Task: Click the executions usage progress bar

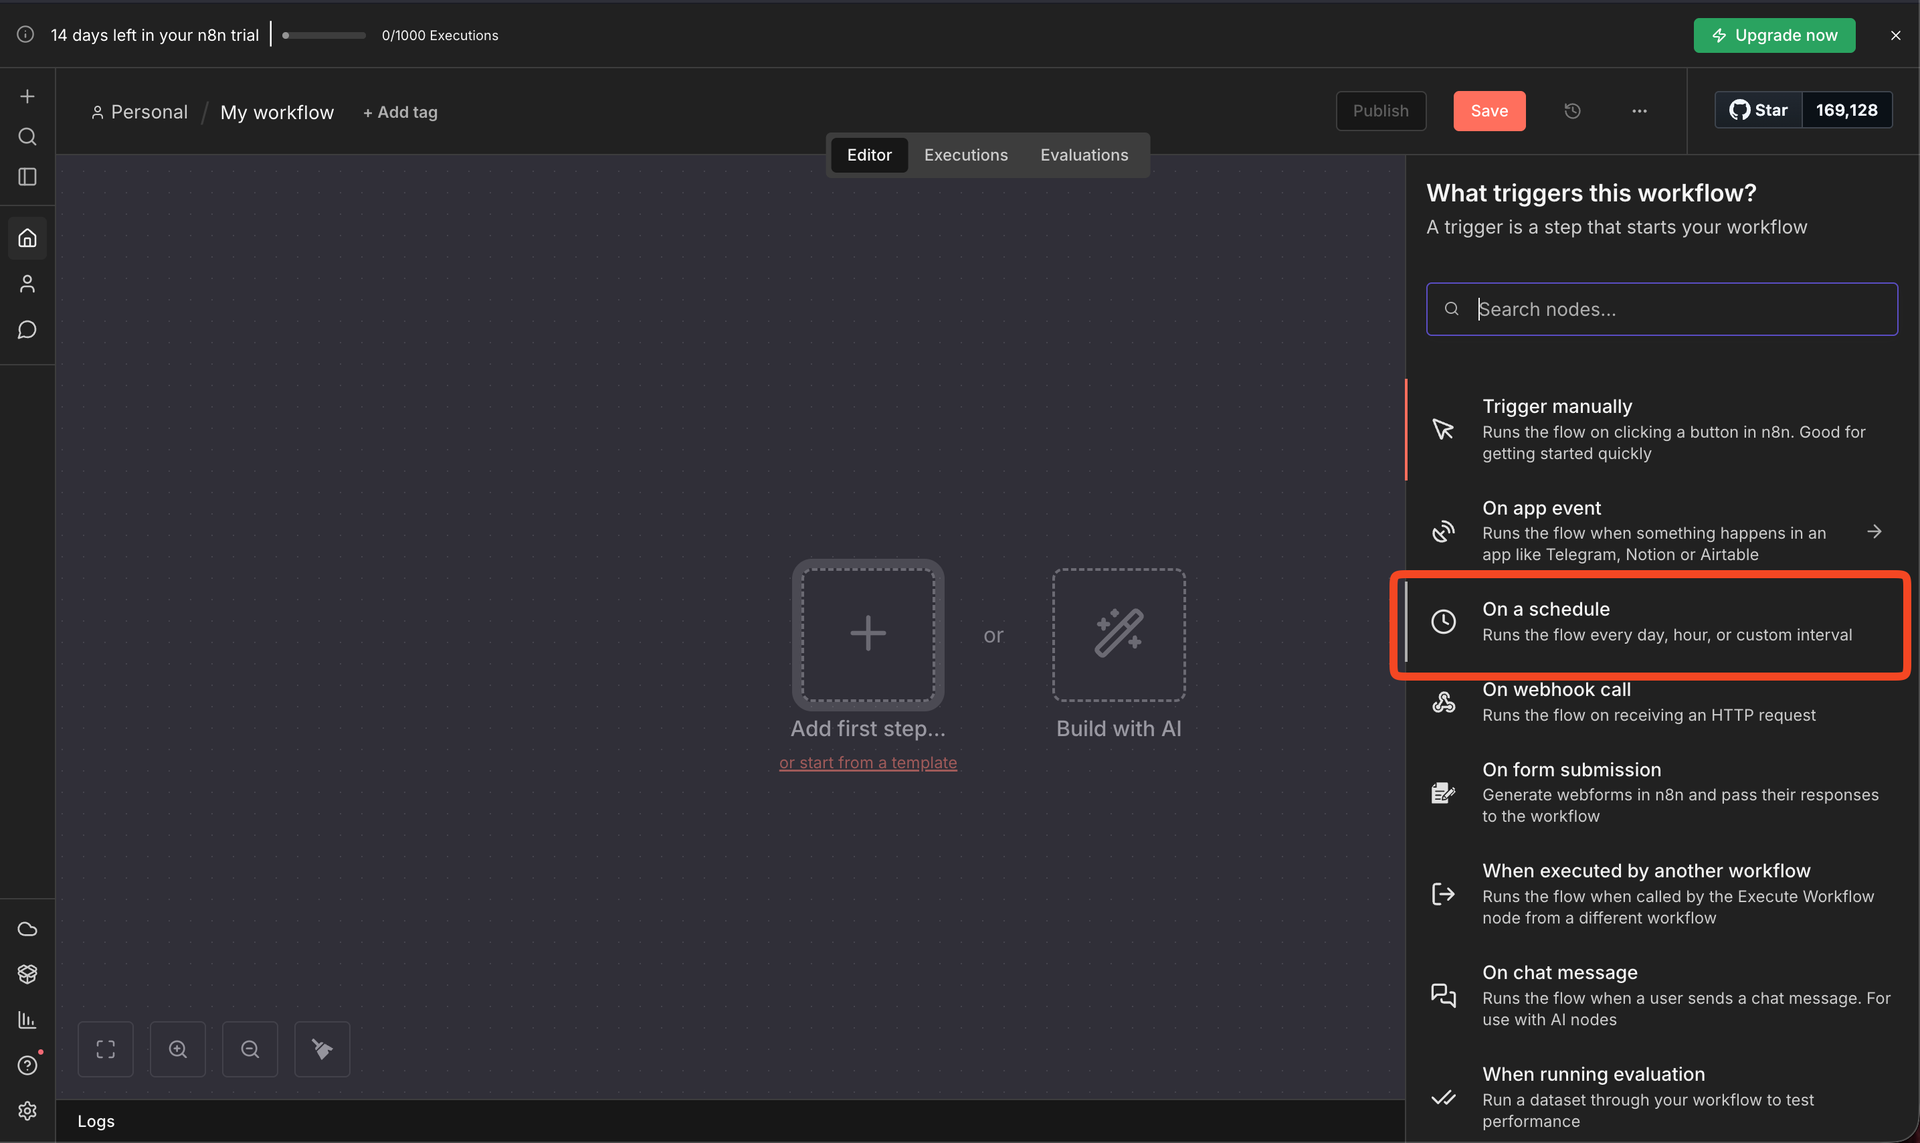Action: click(x=324, y=35)
